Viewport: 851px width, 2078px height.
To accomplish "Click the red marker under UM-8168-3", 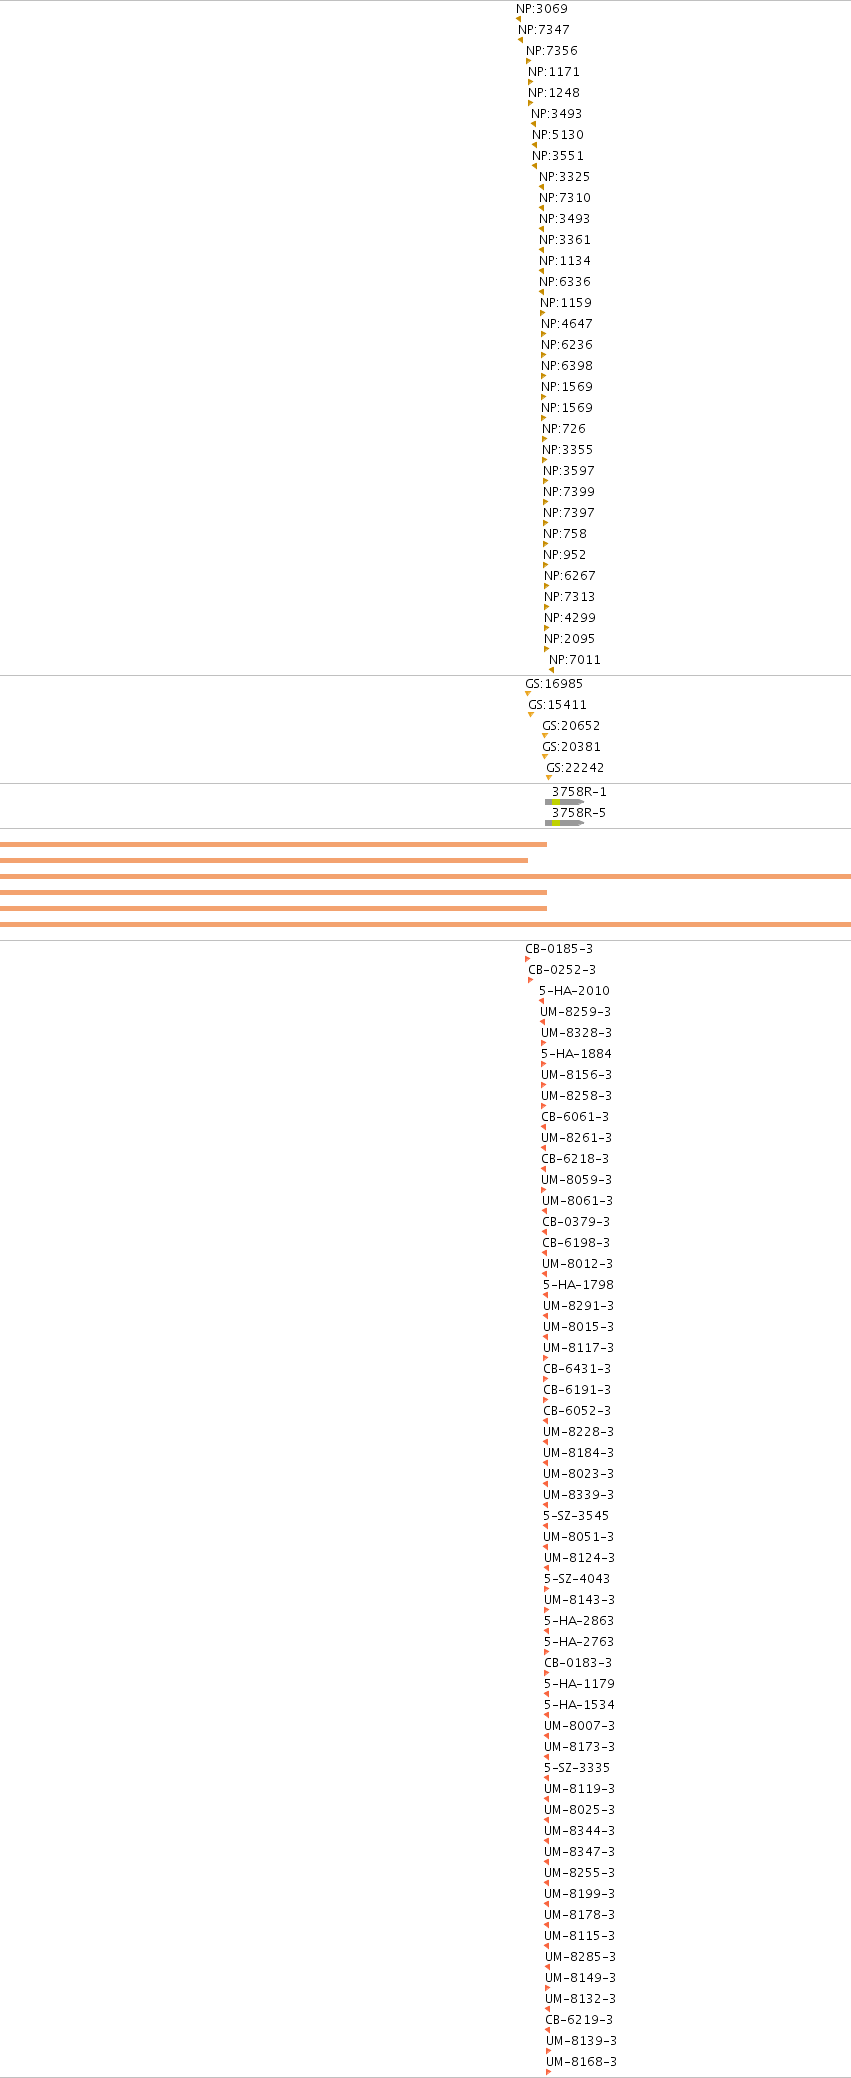I will 549,2072.
